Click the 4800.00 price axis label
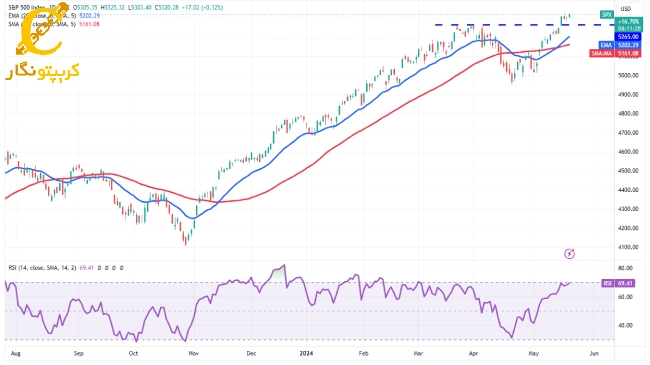Viewport: 650px width, 365px height. (628, 114)
